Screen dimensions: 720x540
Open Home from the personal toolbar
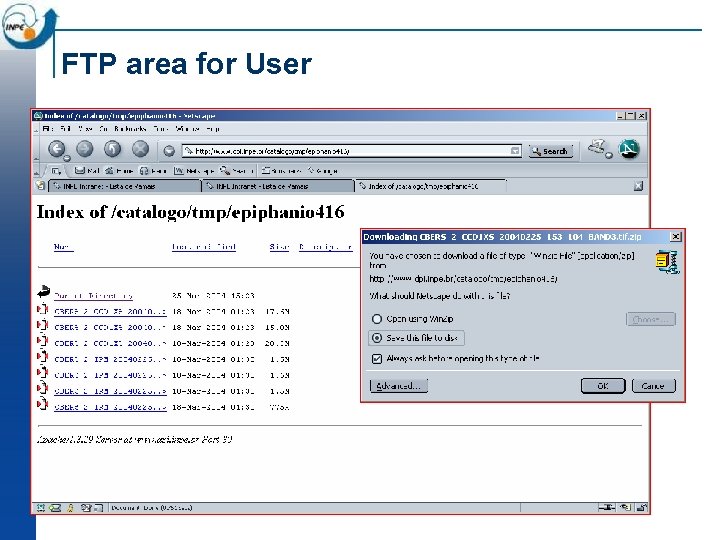point(119,170)
